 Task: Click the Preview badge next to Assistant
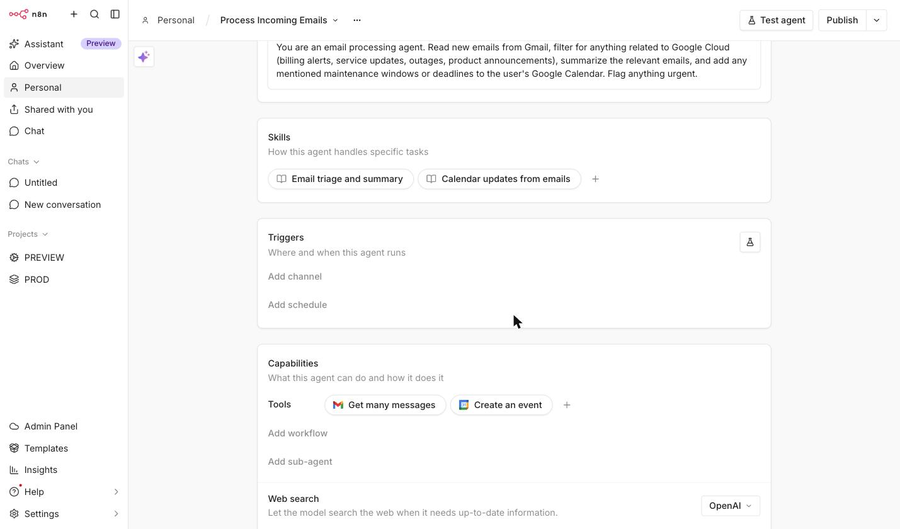coord(100,44)
